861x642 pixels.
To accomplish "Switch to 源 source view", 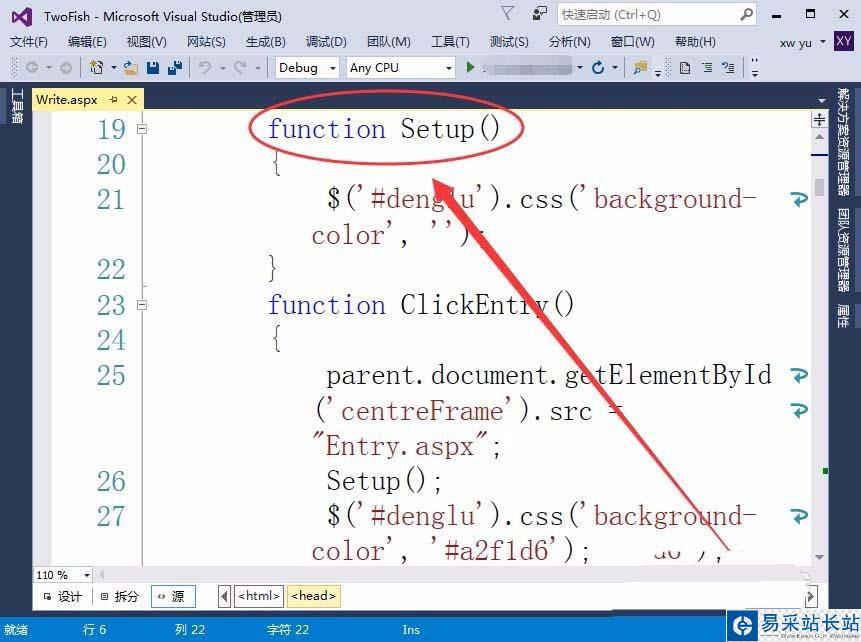I will click(173, 596).
